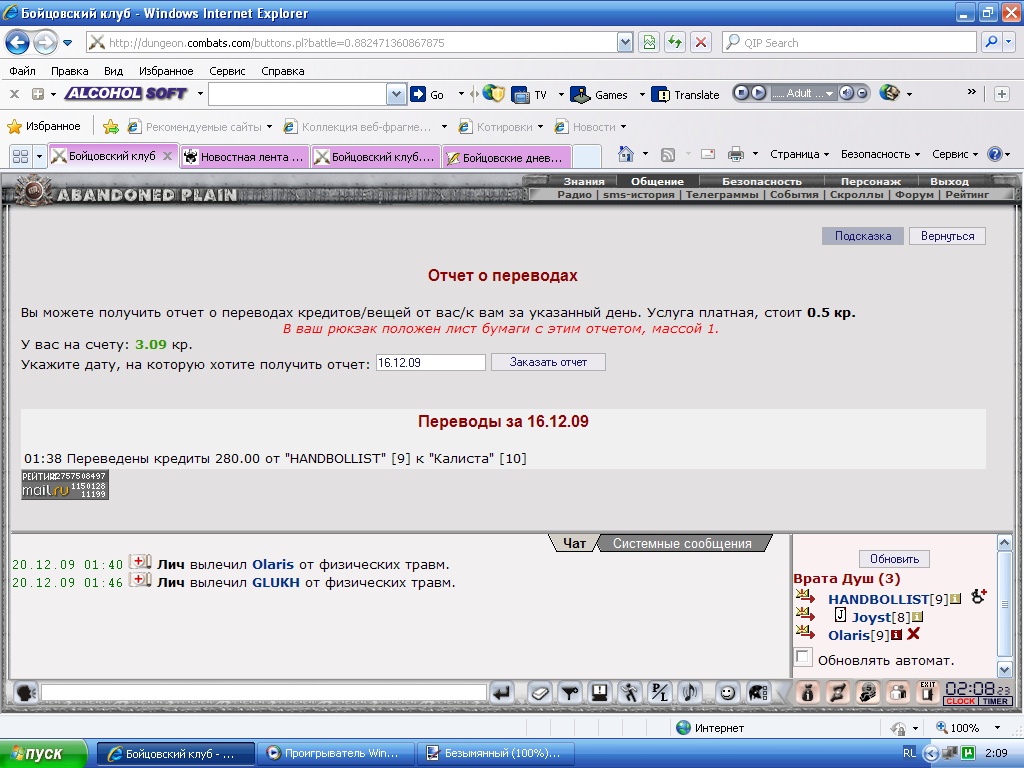Click the coins icon in bottom bar
1024x768 pixels.
tap(868, 692)
